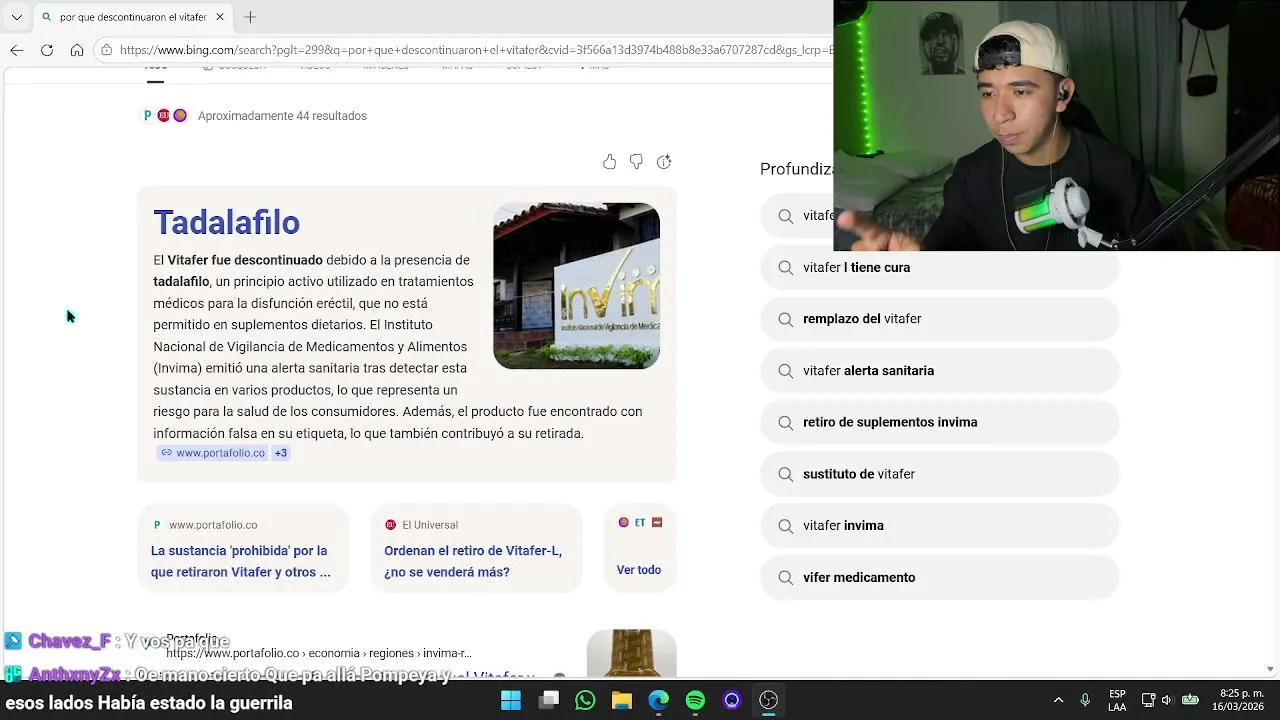Screen dimensions: 1280x720
Task: Select suggestion 'remplazo del vitafer'
Action: pos(940,319)
